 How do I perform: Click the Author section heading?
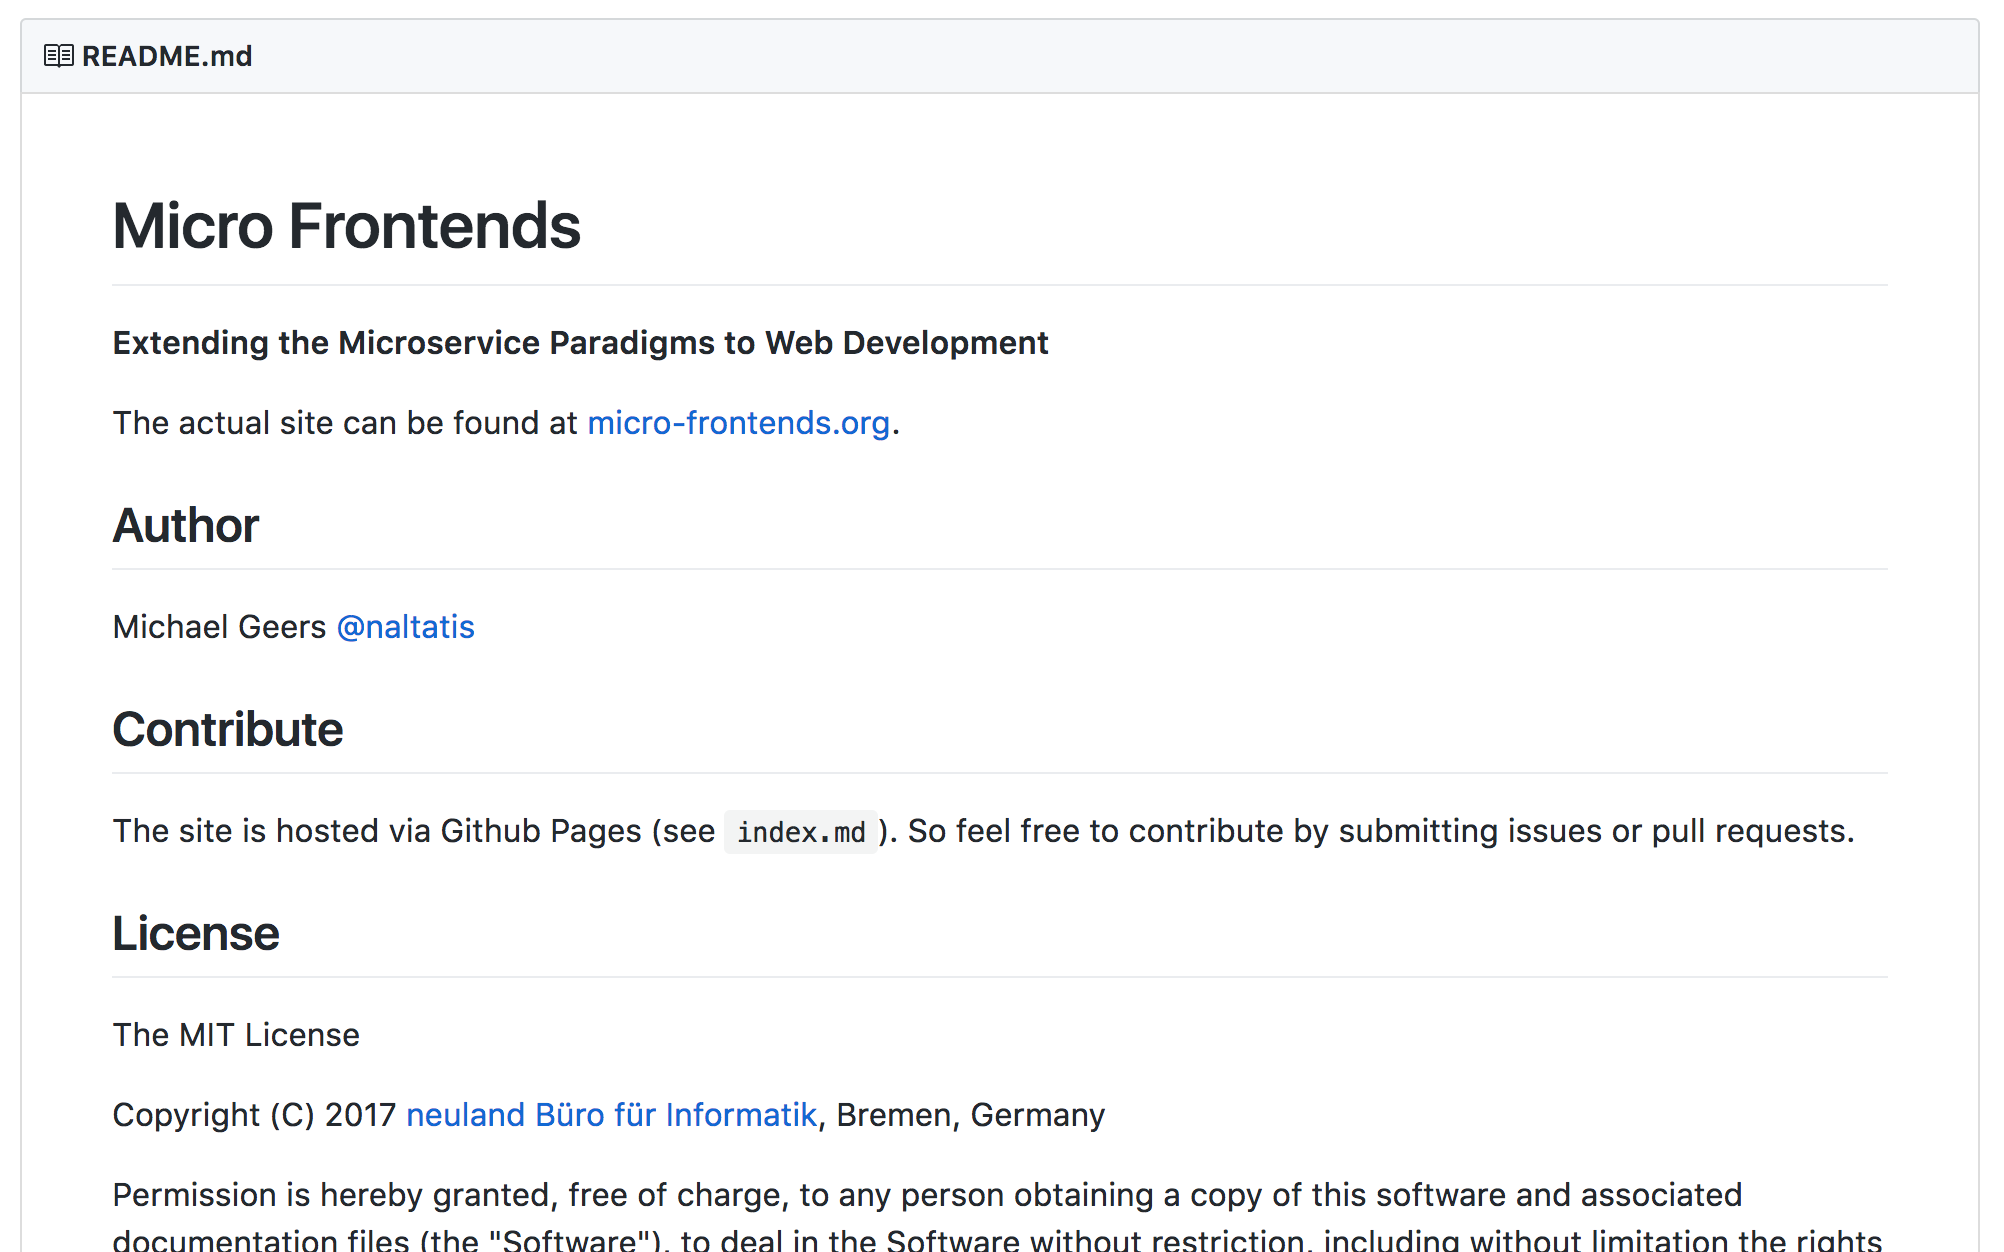tap(186, 526)
